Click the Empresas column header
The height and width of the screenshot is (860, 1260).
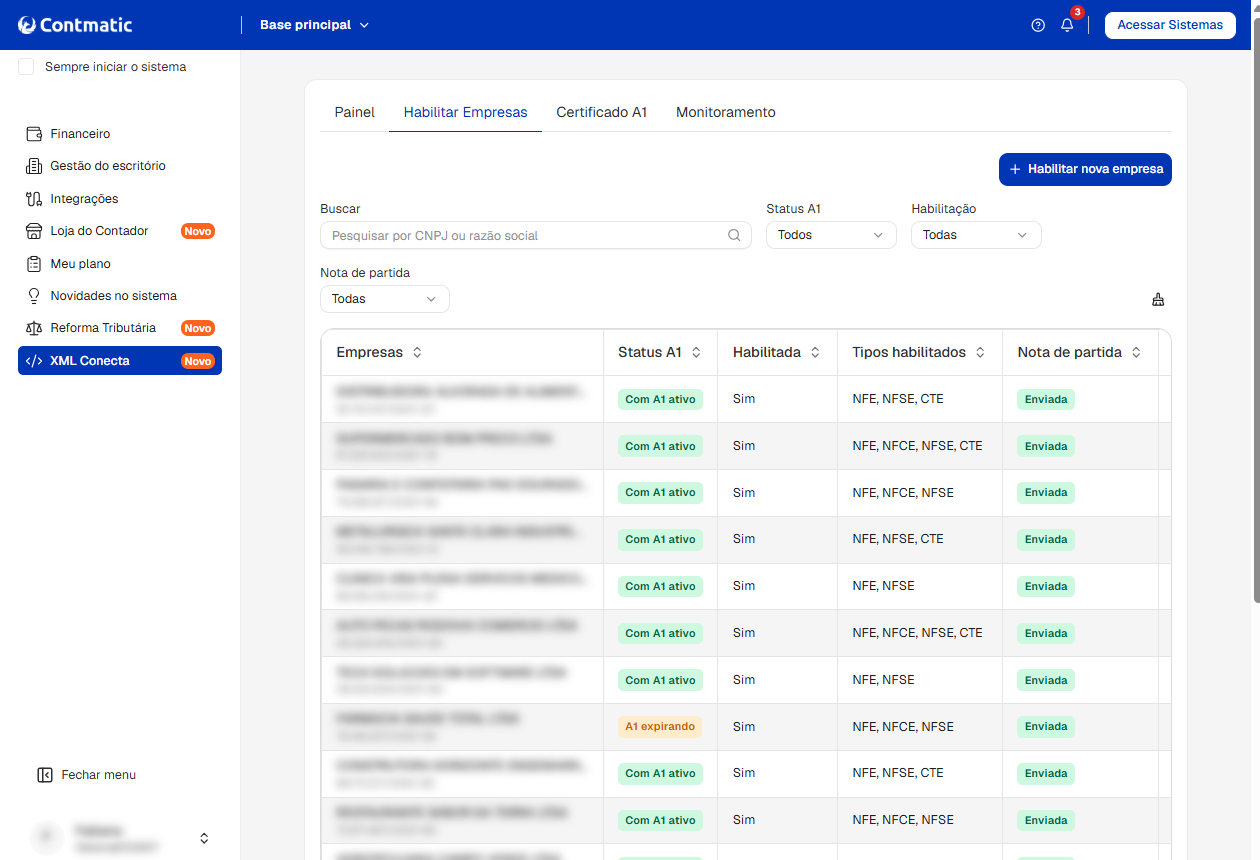(462, 353)
